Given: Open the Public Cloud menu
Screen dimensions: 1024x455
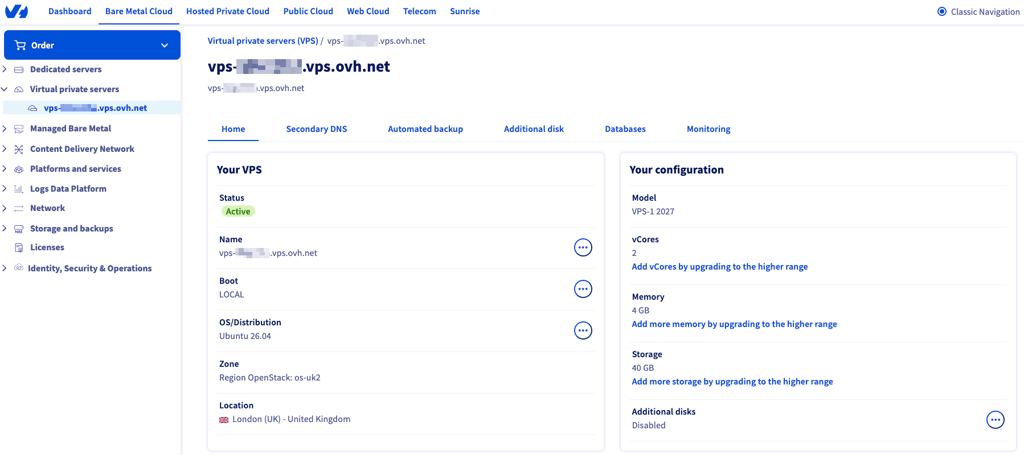Looking at the screenshot, I should (308, 11).
